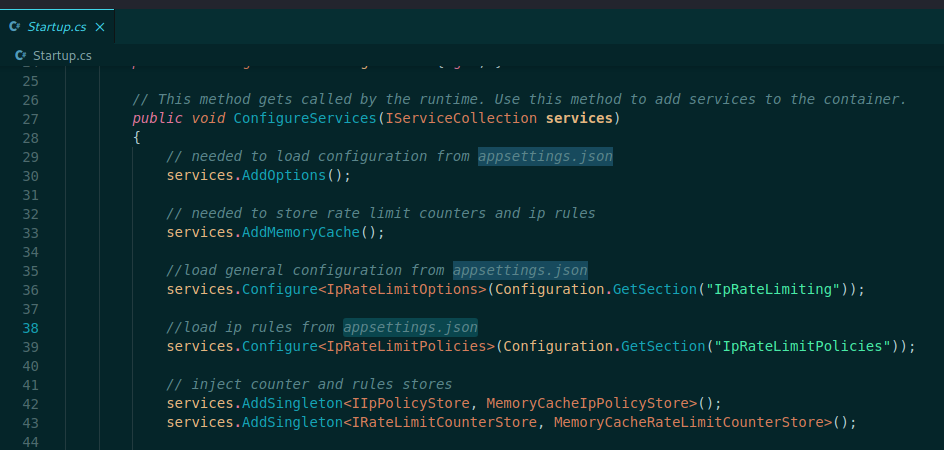Image resolution: width=944 pixels, height=450 pixels.
Task: Click highlighted appsettings.json on line 29
Action: 545,157
